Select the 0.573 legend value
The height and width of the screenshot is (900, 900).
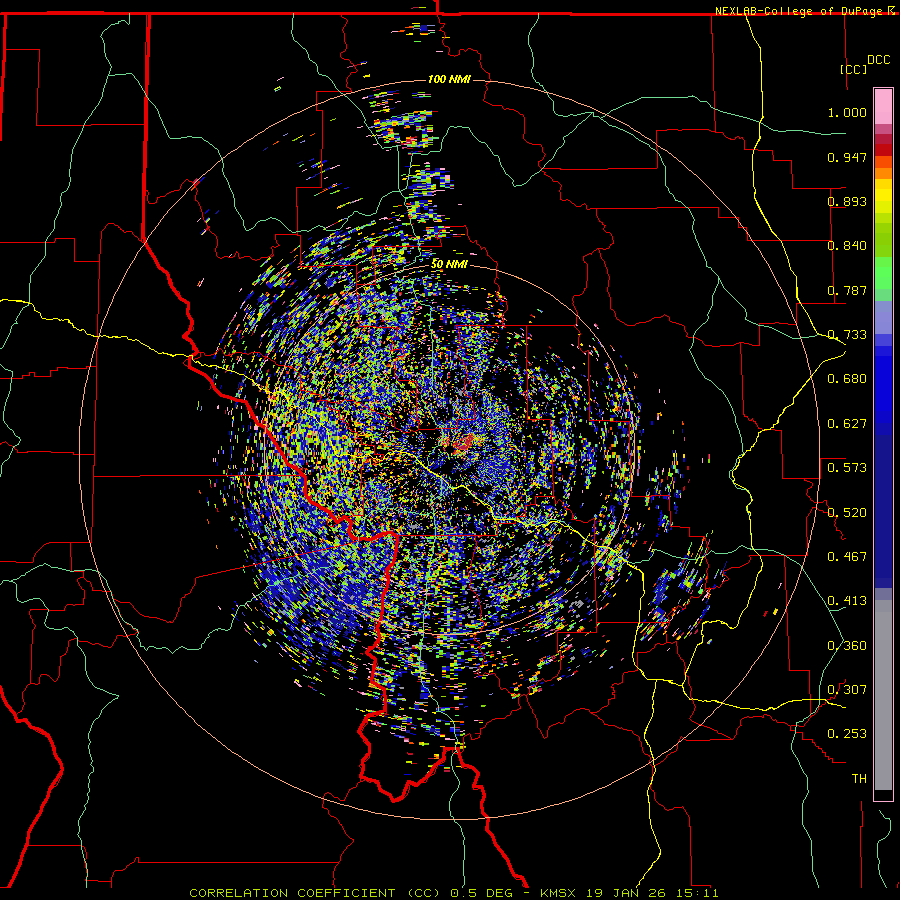point(847,468)
